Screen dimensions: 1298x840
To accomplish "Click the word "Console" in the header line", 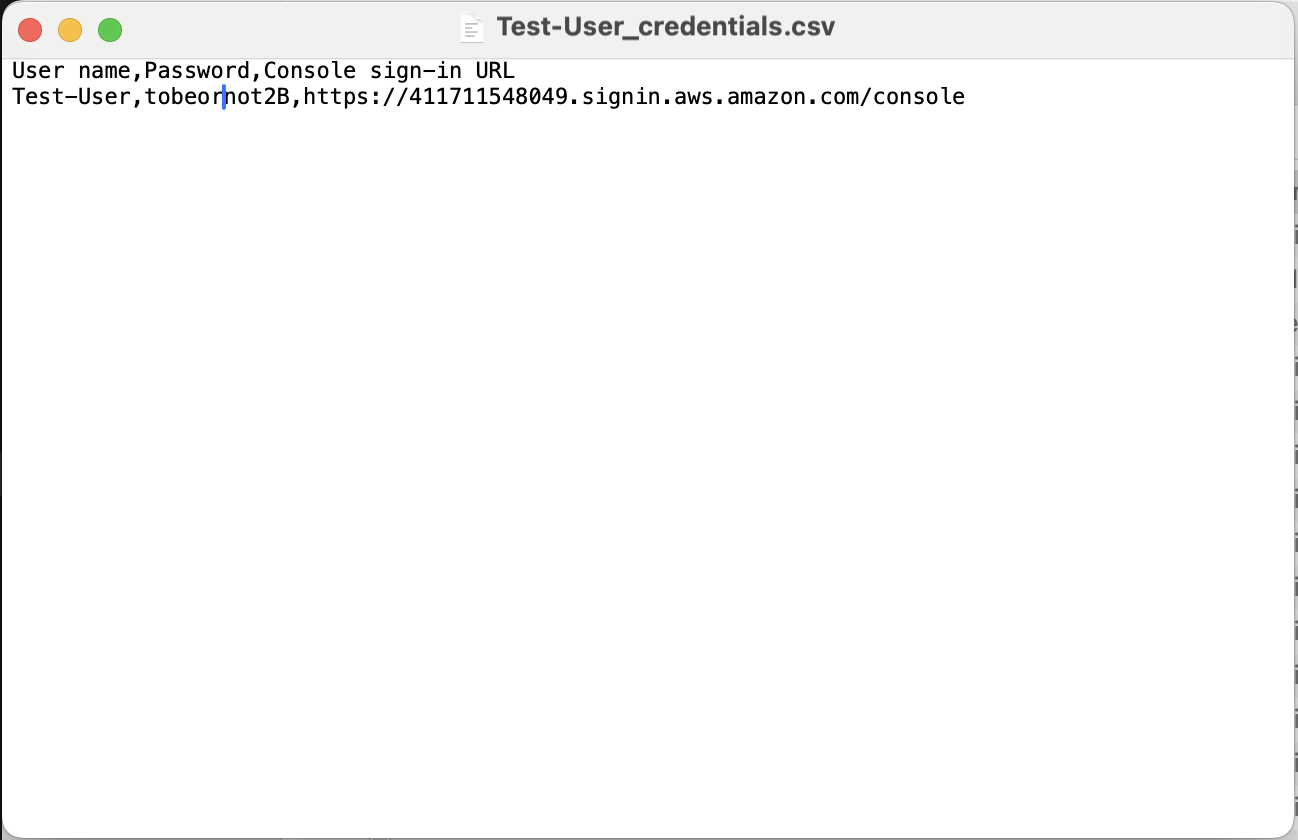I will coord(310,71).
